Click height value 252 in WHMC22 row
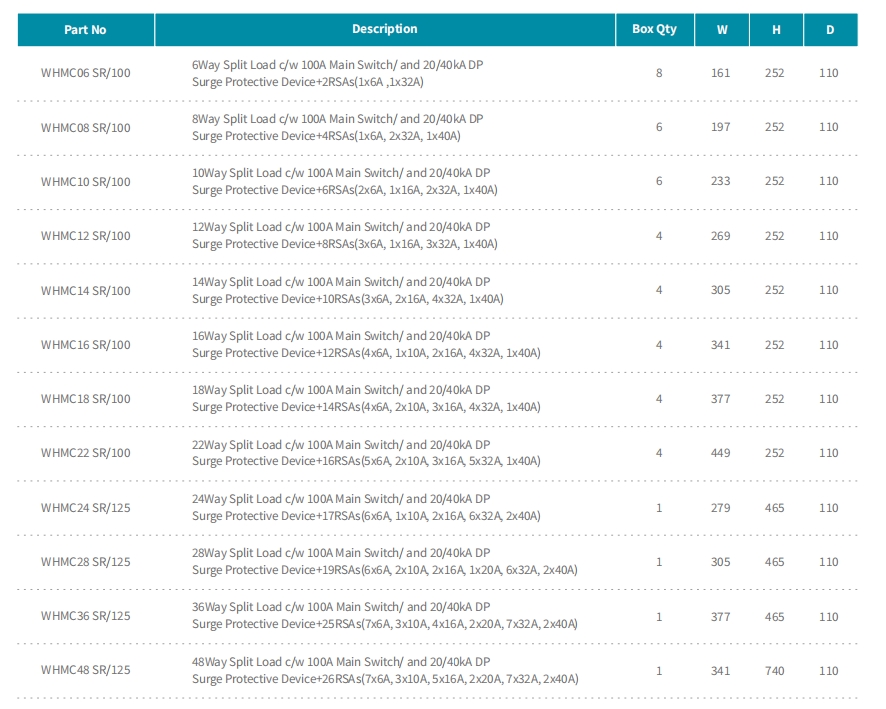The image size is (886, 709). pyautogui.click(x=775, y=453)
